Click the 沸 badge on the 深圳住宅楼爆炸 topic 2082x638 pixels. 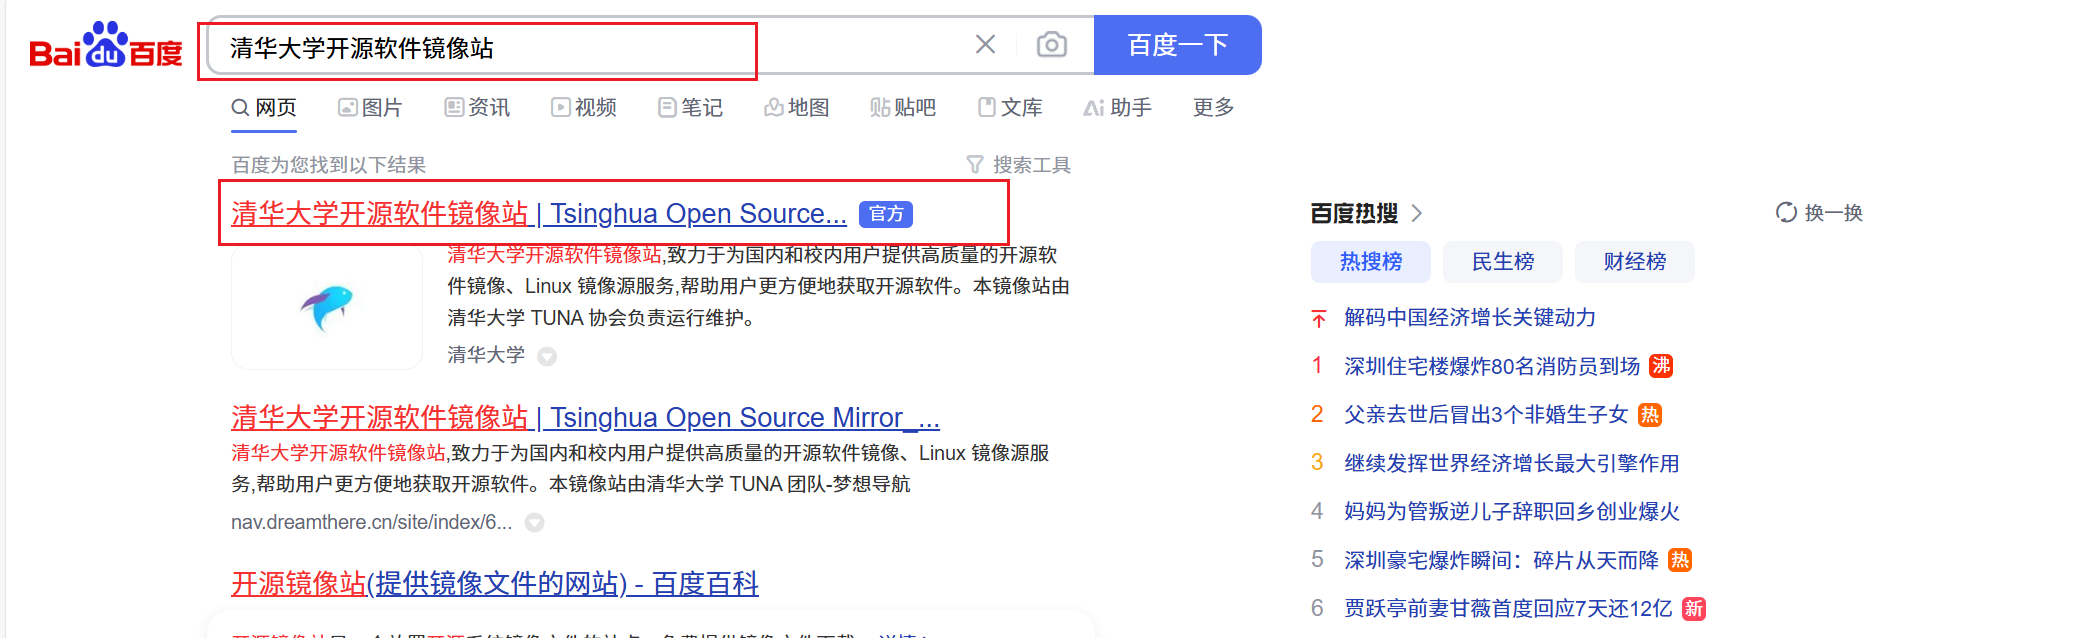pyautogui.click(x=1661, y=366)
